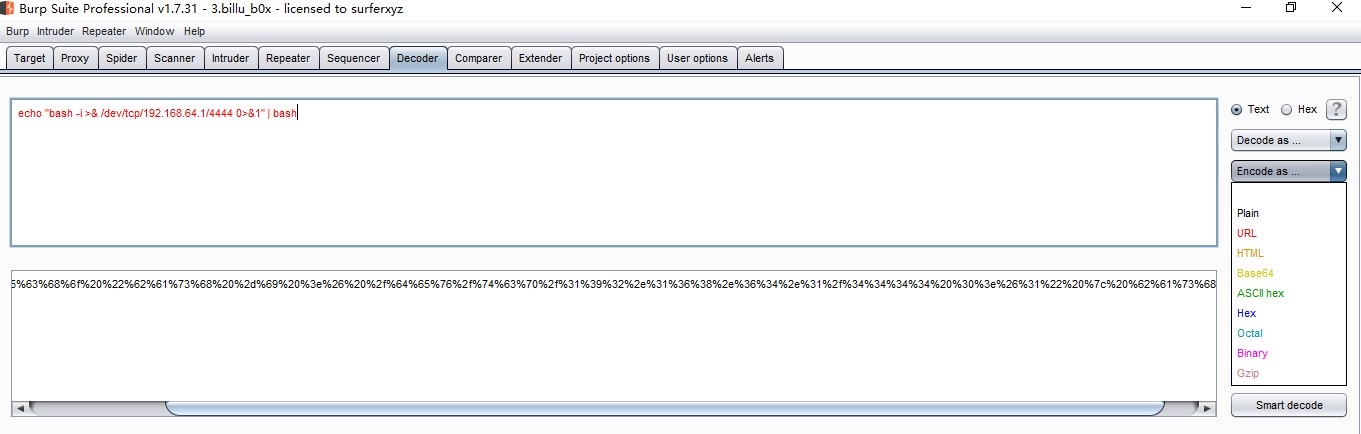Choose ASCII hex encoding option
Screen dimensions: 1361x434
pyautogui.click(x=1260, y=293)
